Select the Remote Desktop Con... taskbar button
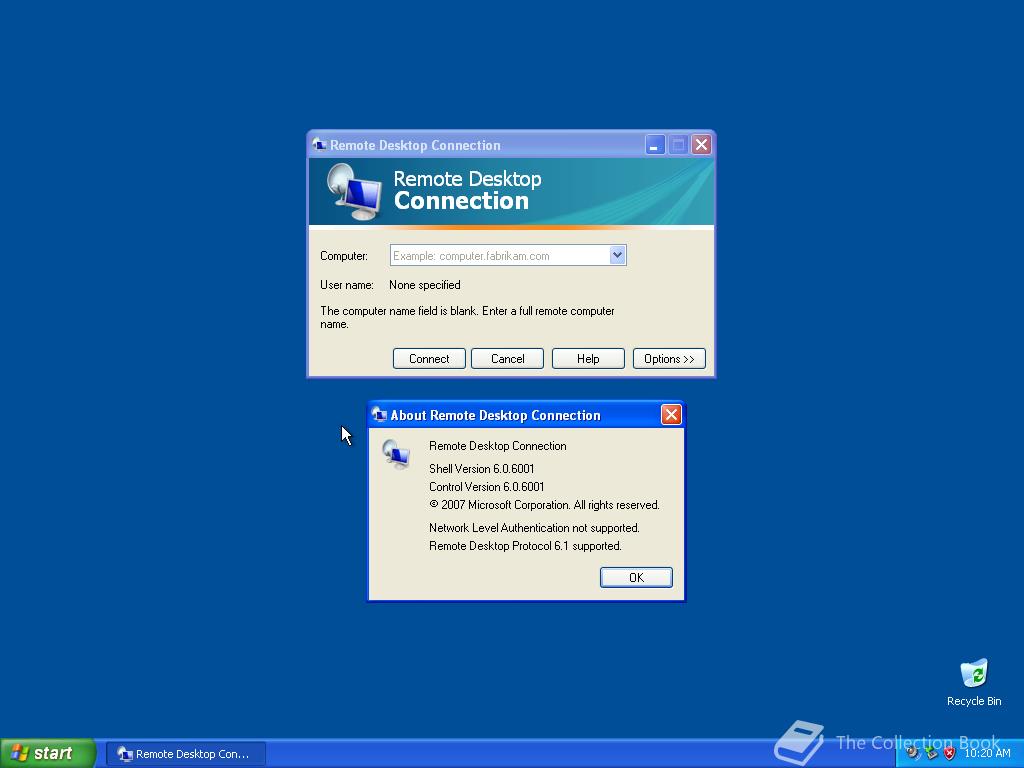 coord(185,754)
